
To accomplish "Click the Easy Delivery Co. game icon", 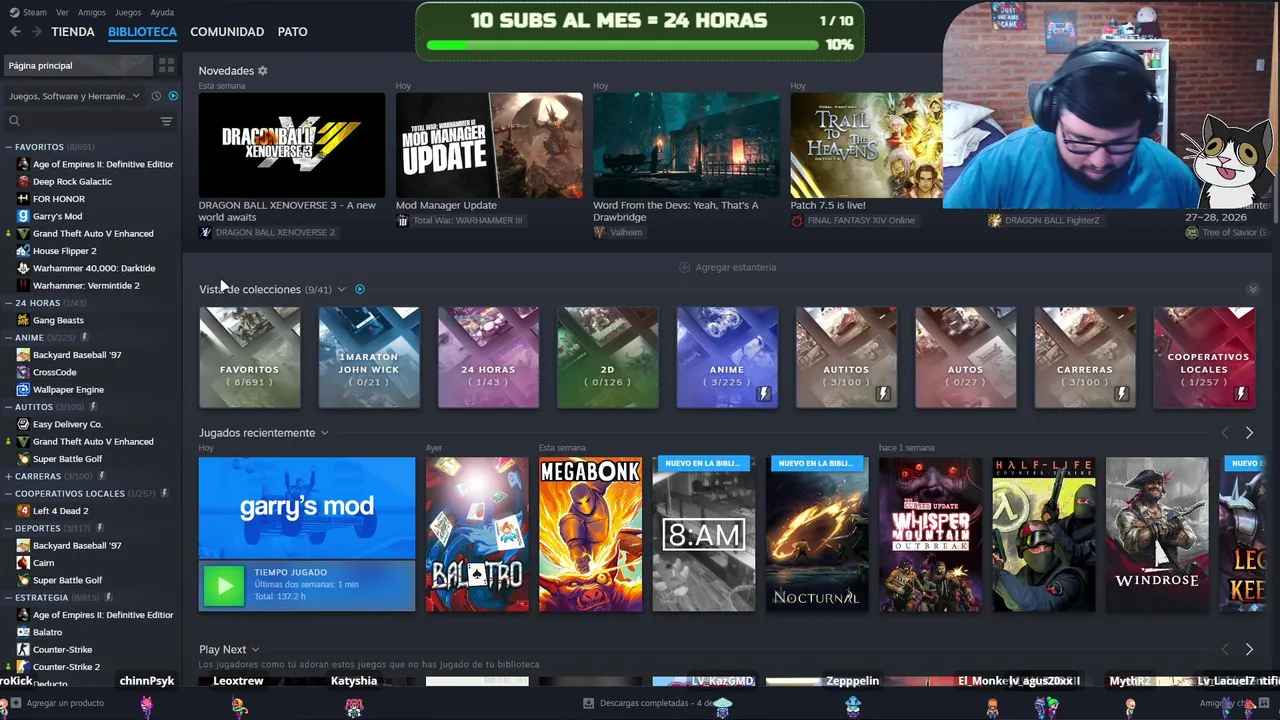I will (23, 424).
